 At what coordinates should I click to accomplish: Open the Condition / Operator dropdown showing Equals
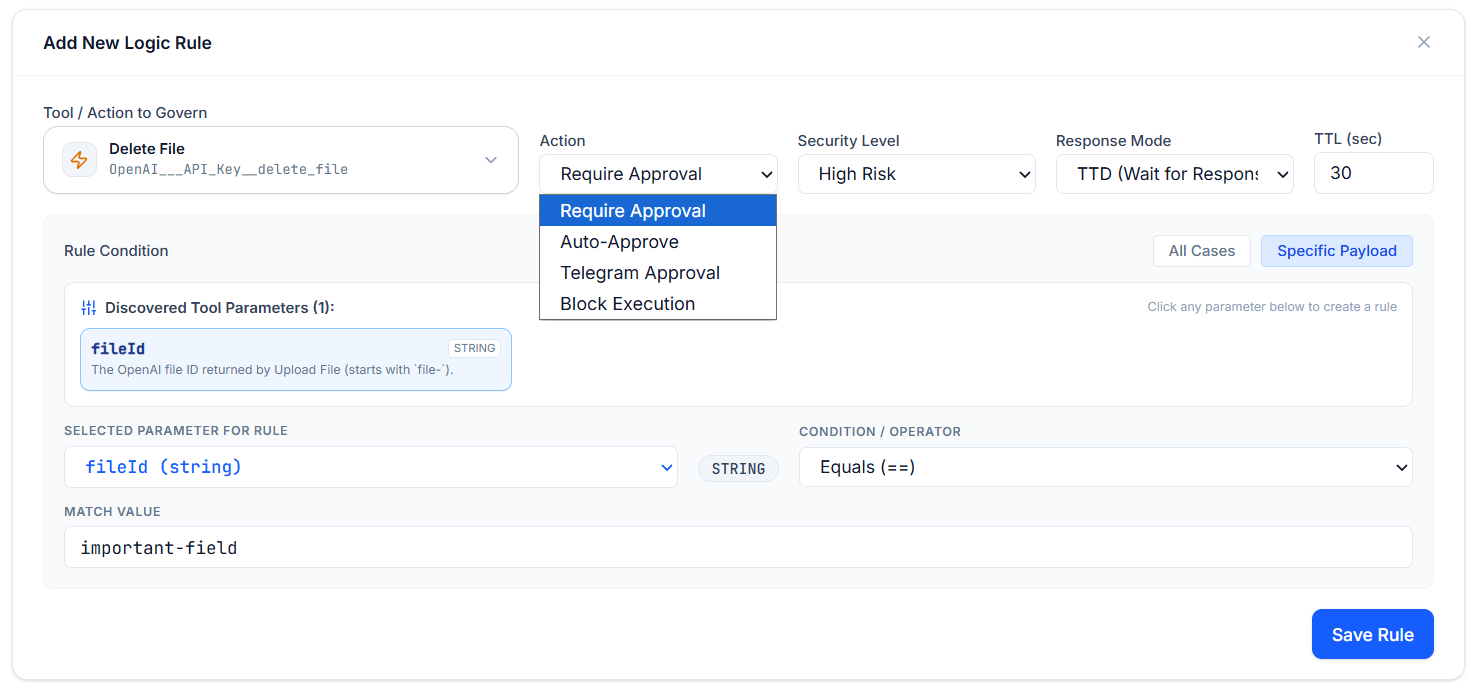pos(1105,467)
